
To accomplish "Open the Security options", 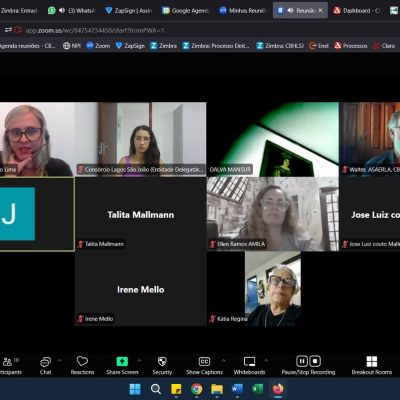I will (x=162, y=365).
